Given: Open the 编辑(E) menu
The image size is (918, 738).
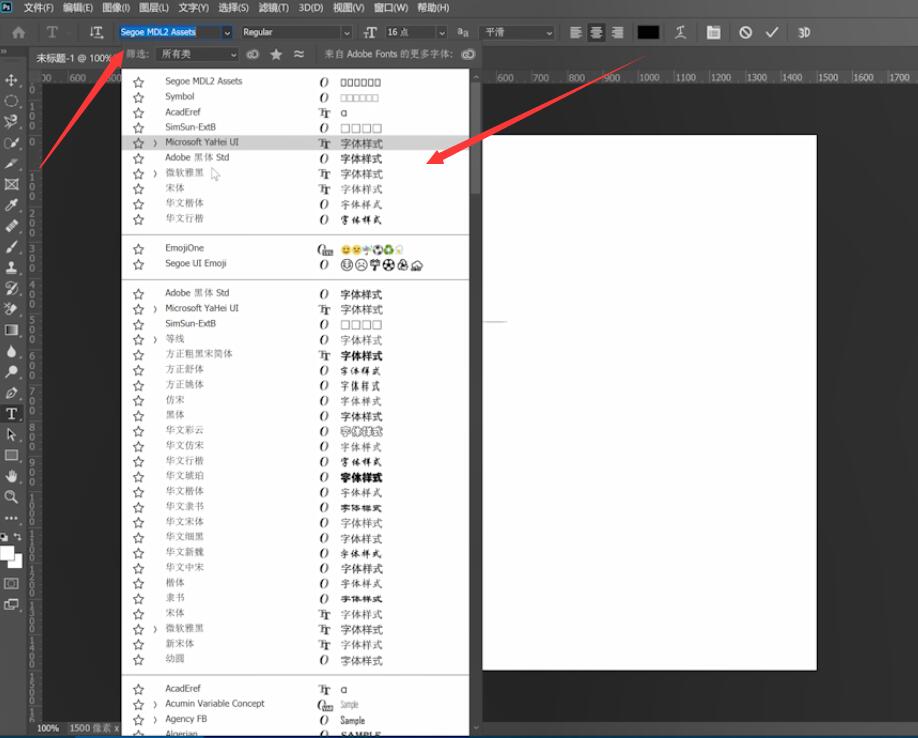Looking at the screenshot, I should 78,8.
